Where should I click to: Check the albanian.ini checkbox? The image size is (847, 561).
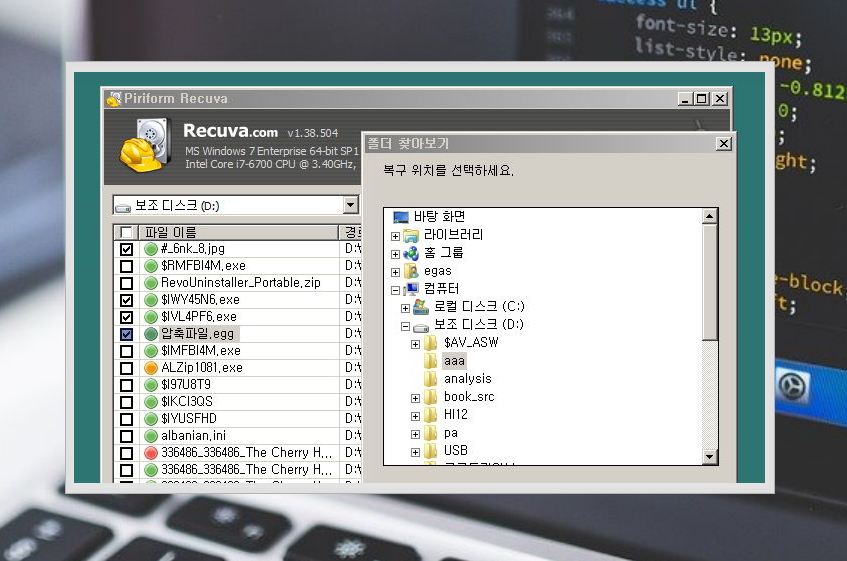[126, 436]
